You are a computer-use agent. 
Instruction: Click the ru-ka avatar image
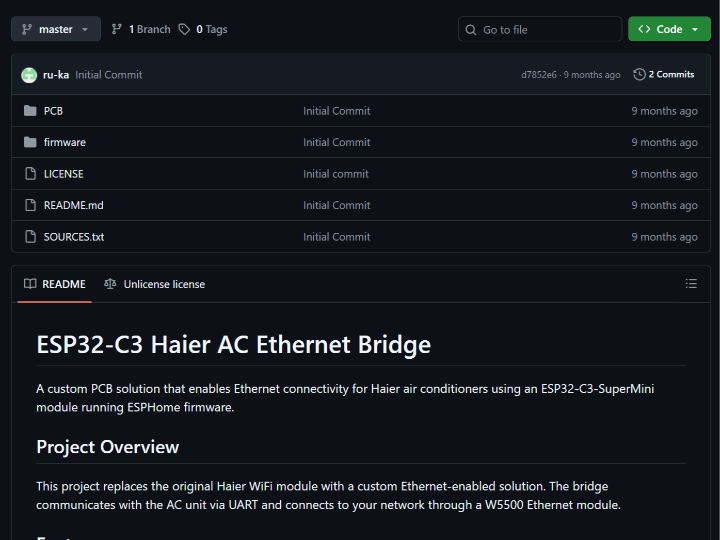pos(29,75)
